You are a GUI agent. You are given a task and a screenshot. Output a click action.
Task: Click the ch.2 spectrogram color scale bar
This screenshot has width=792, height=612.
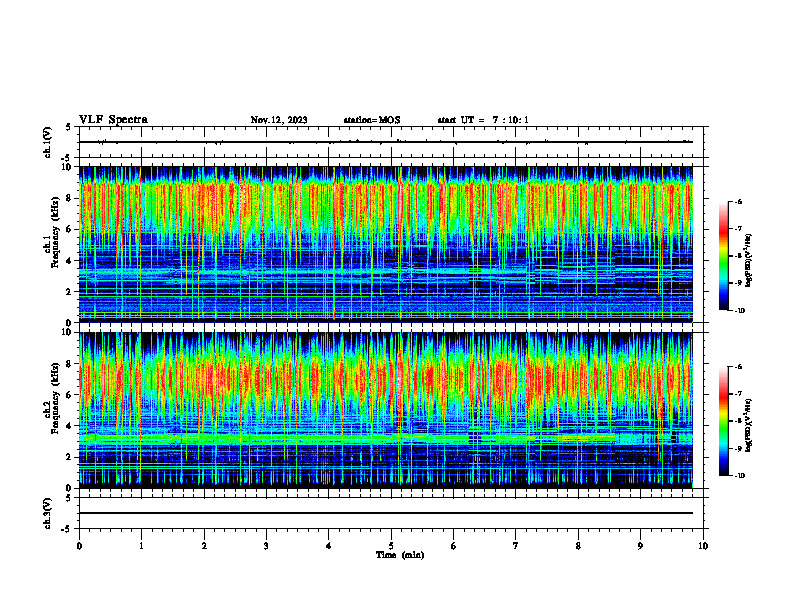click(723, 421)
